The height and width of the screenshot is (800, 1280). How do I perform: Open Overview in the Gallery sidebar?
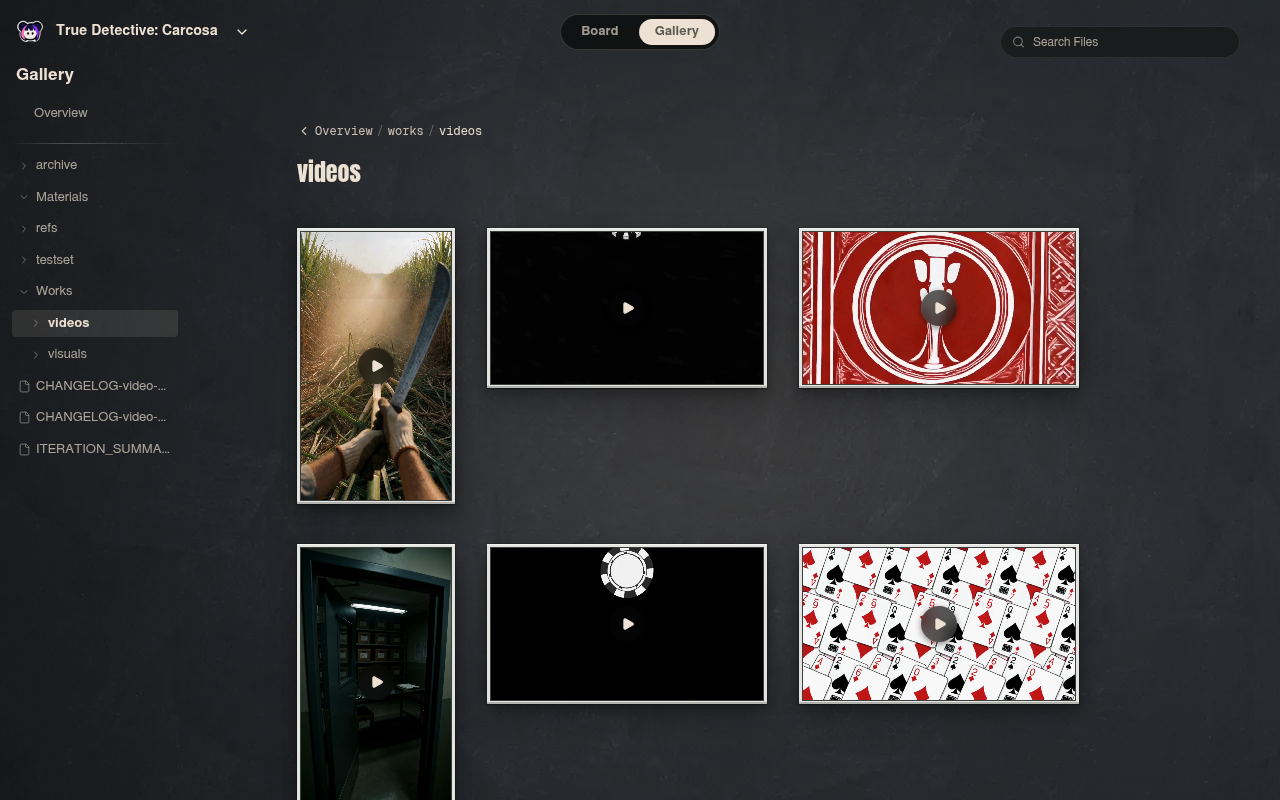pyautogui.click(x=61, y=113)
